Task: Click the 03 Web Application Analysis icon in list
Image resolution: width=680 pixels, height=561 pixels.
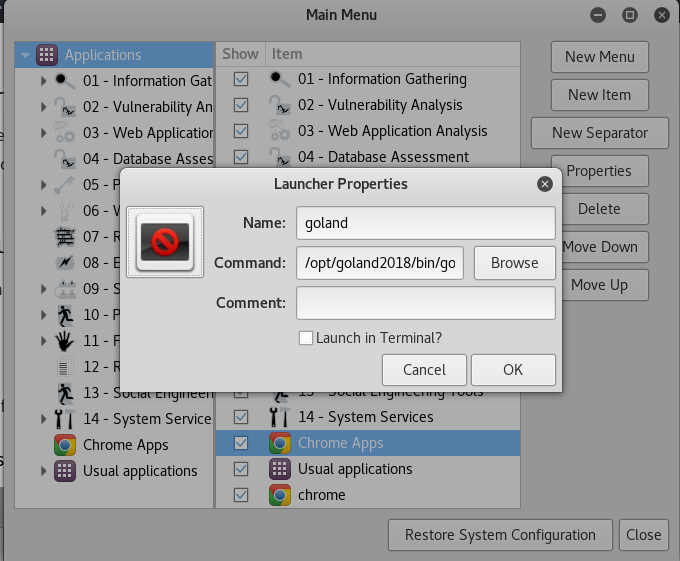Action: (280, 131)
